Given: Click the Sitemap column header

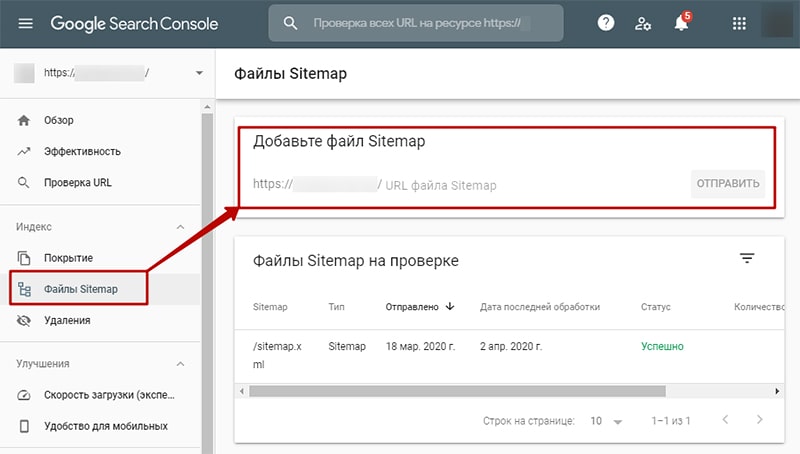Looking at the screenshot, I should (270, 307).
